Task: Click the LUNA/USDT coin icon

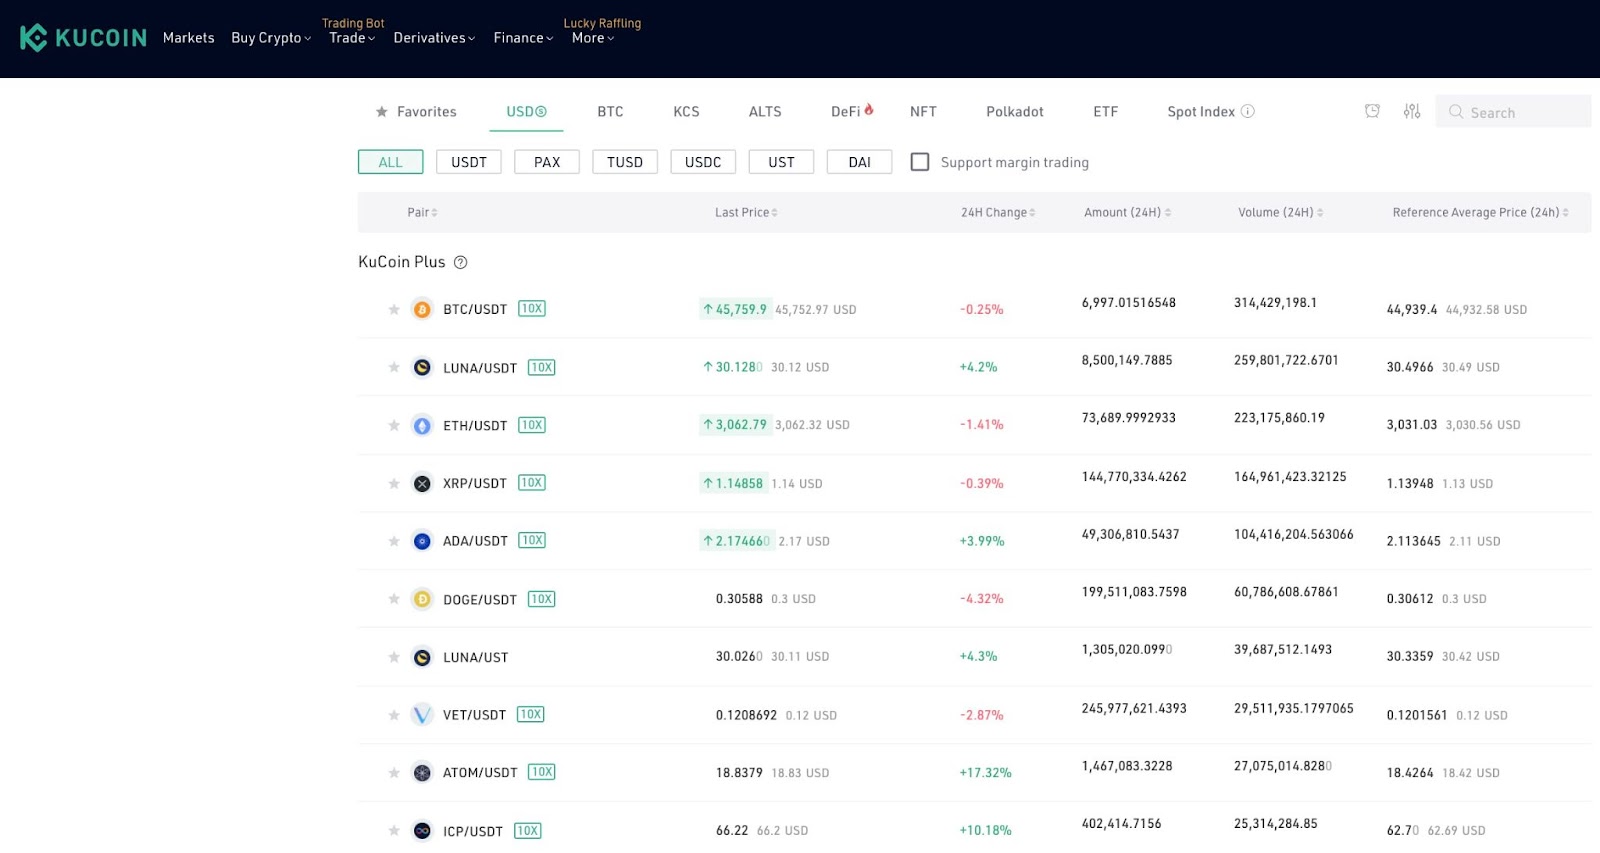Action: pos(422,367)
